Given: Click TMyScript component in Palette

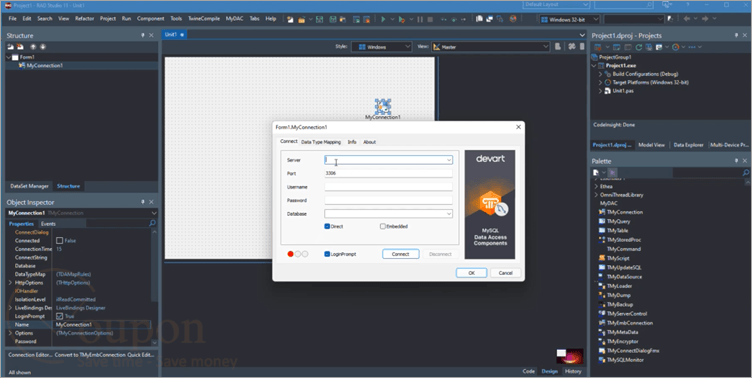Looking at the screenshot, I should 614,258.
